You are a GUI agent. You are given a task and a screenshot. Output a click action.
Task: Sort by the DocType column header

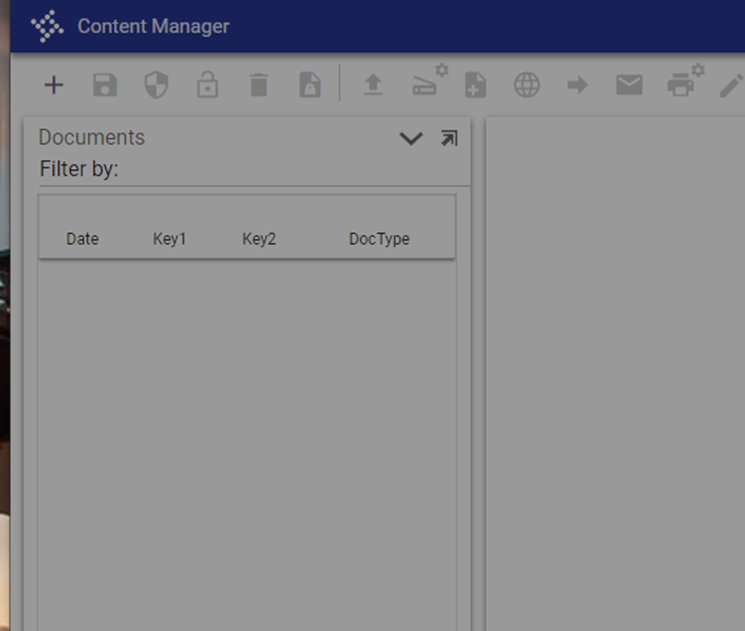(x=379, y=239)
